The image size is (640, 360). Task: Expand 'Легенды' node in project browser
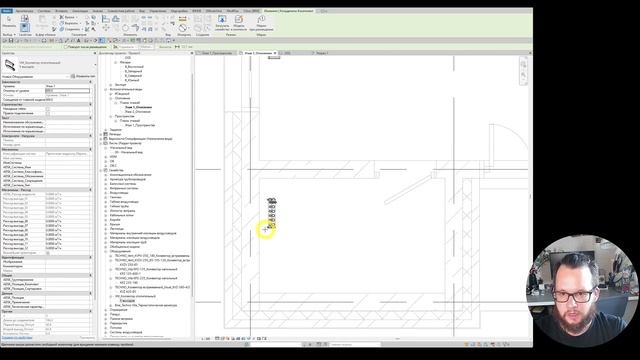pyautogui.click(x=101, y=134)
